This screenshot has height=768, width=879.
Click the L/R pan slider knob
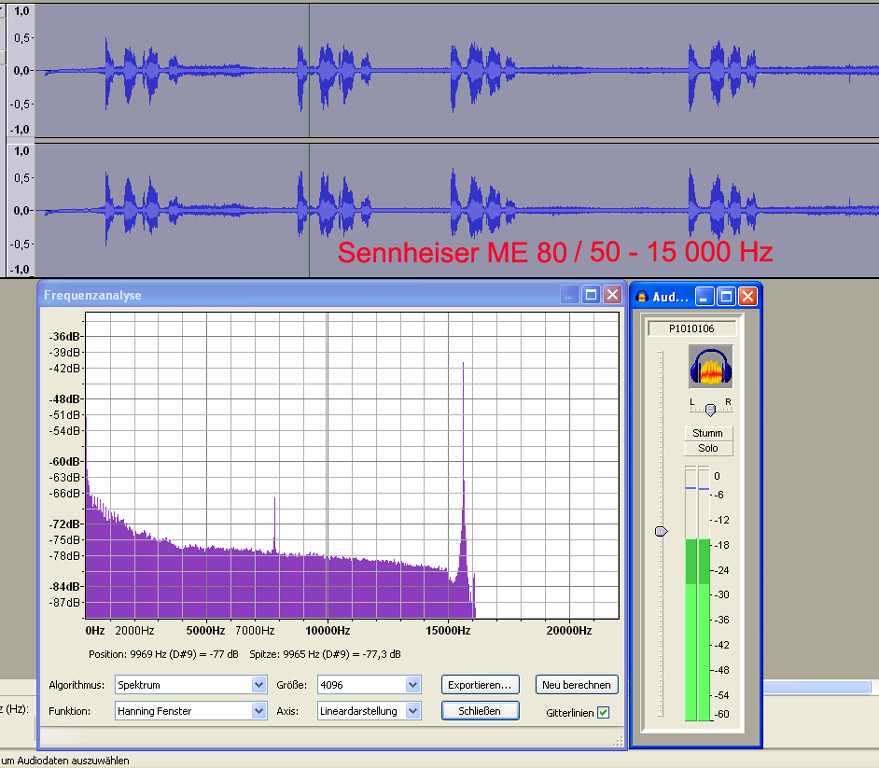[x=711, y=409]
